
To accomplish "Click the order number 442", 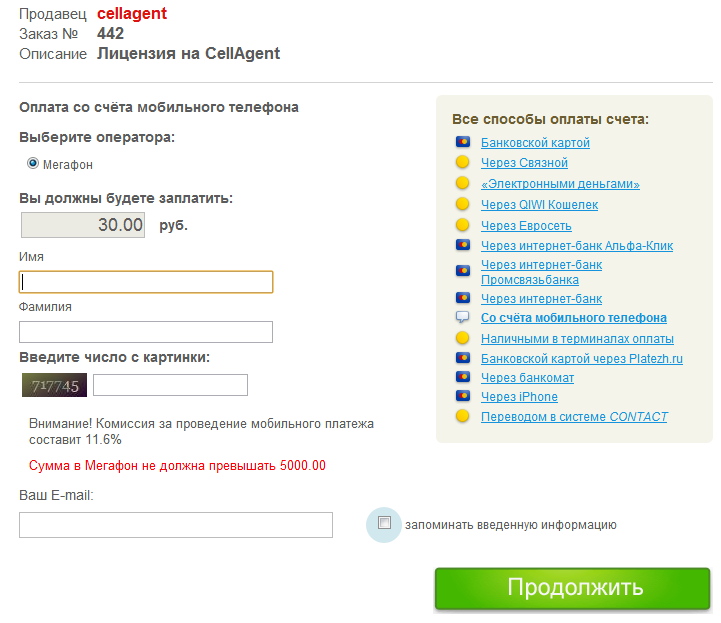I will click(x=110, y=34).
